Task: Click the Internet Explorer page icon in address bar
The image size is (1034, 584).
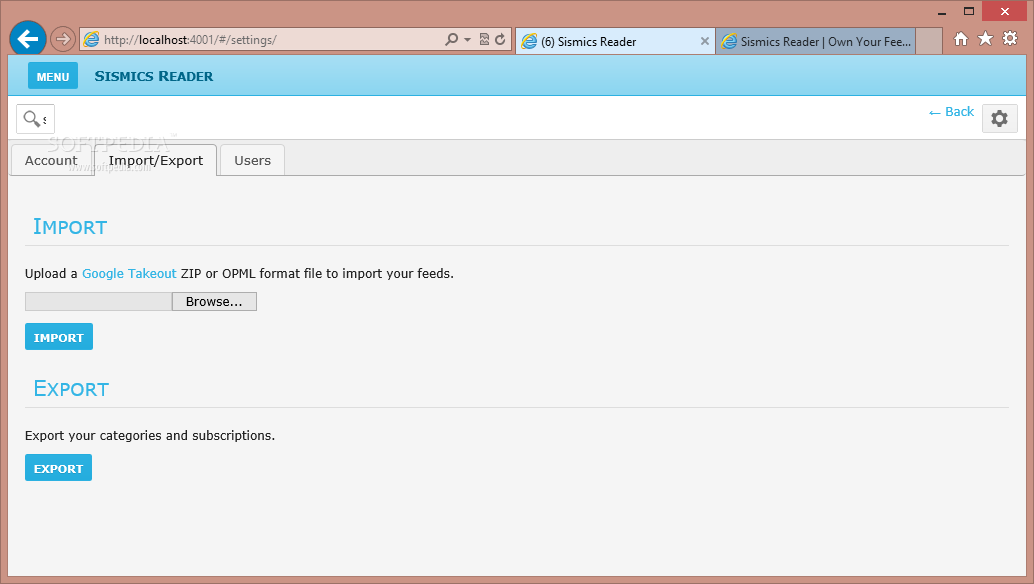Action: point(92,40)
